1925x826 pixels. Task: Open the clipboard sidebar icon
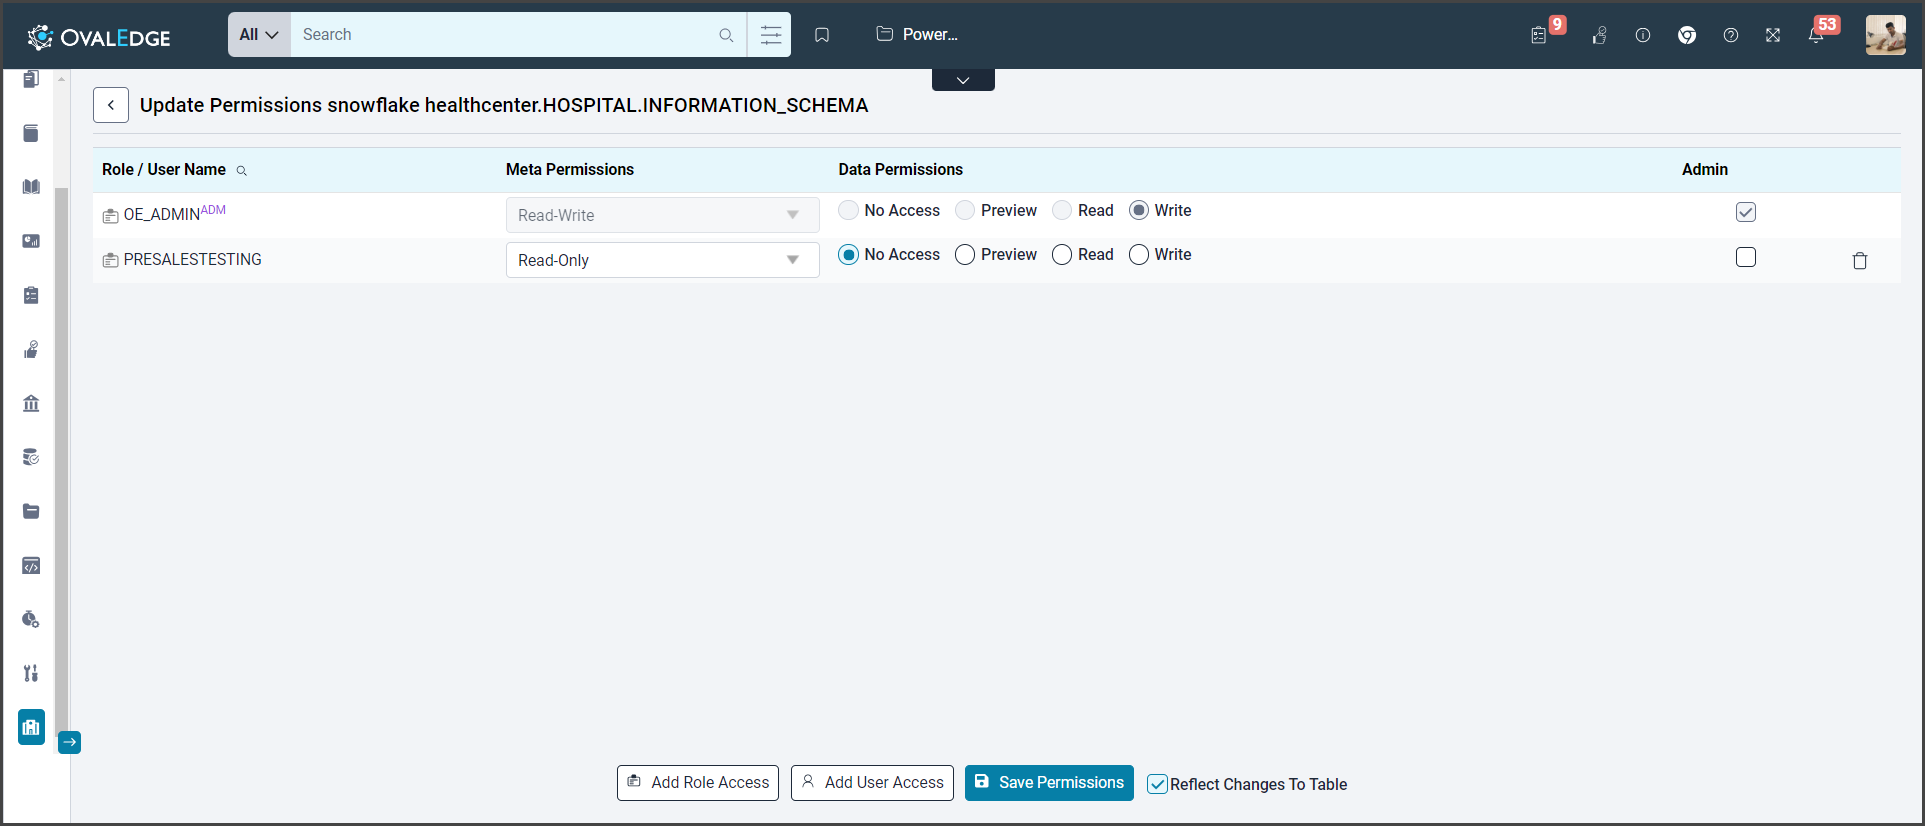[31, 295]
